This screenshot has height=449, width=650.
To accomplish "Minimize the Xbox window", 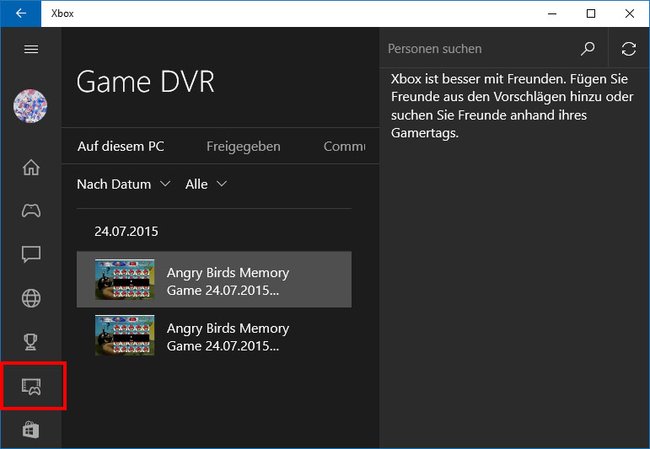I will [552, 14].
